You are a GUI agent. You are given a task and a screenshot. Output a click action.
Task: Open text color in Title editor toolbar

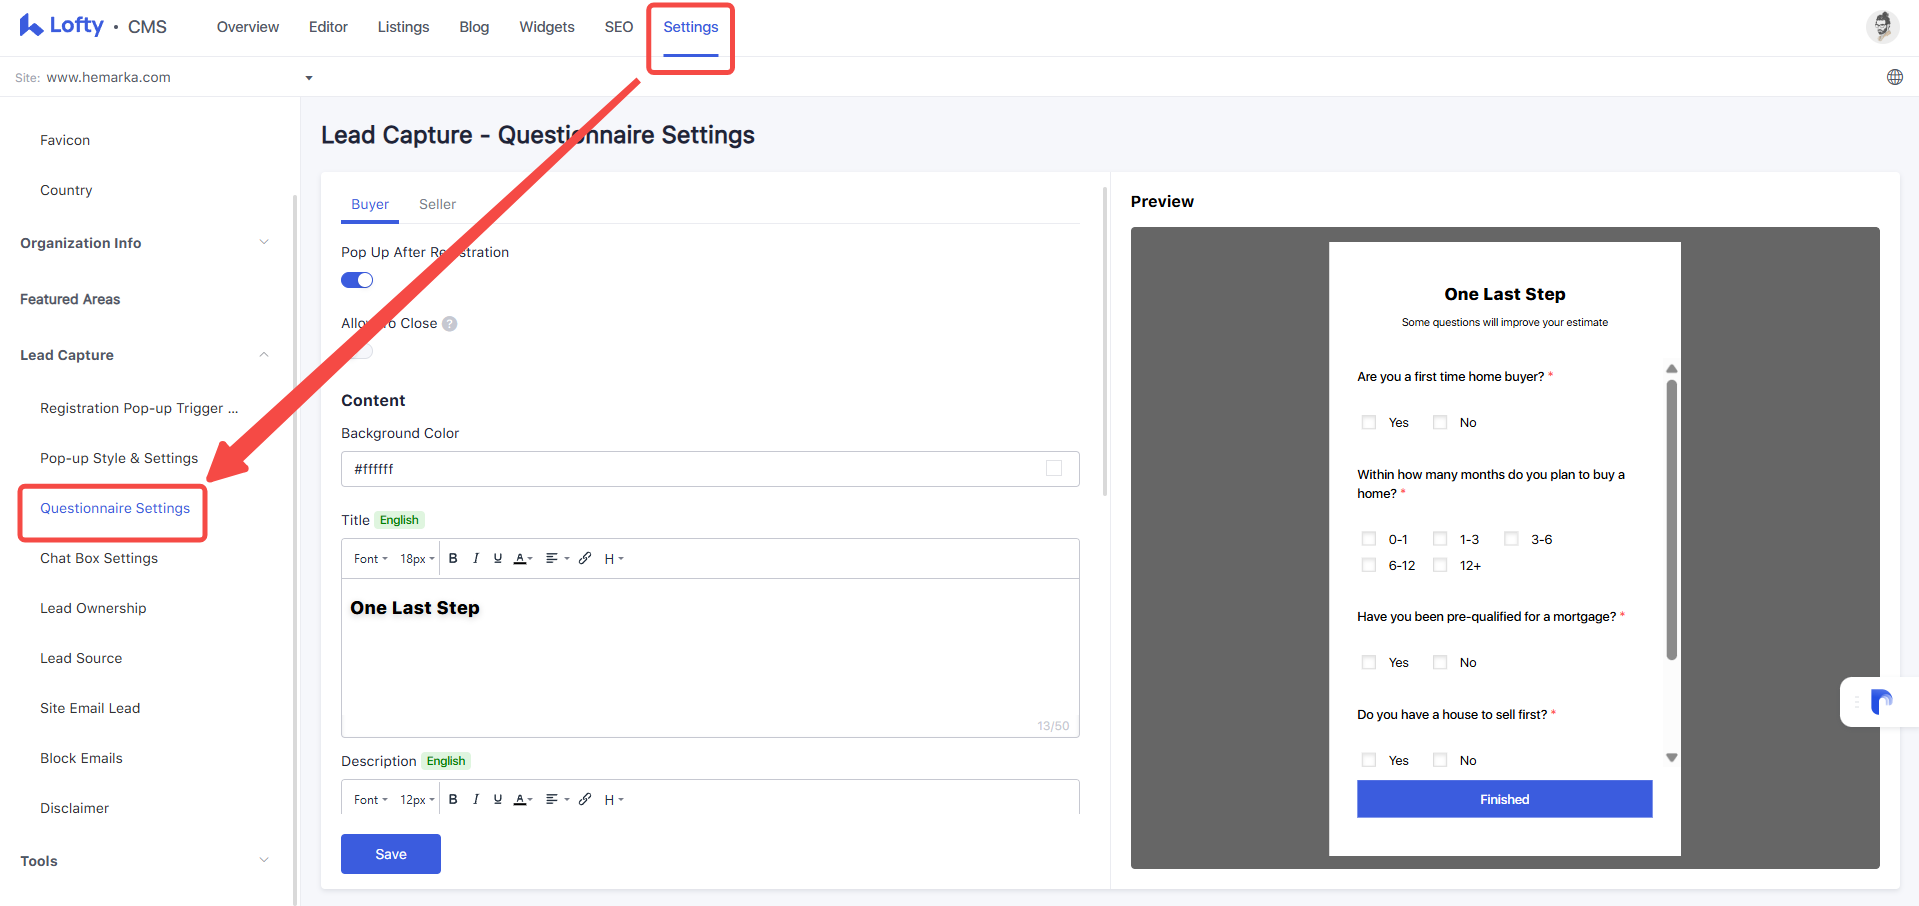click(523, 558)
